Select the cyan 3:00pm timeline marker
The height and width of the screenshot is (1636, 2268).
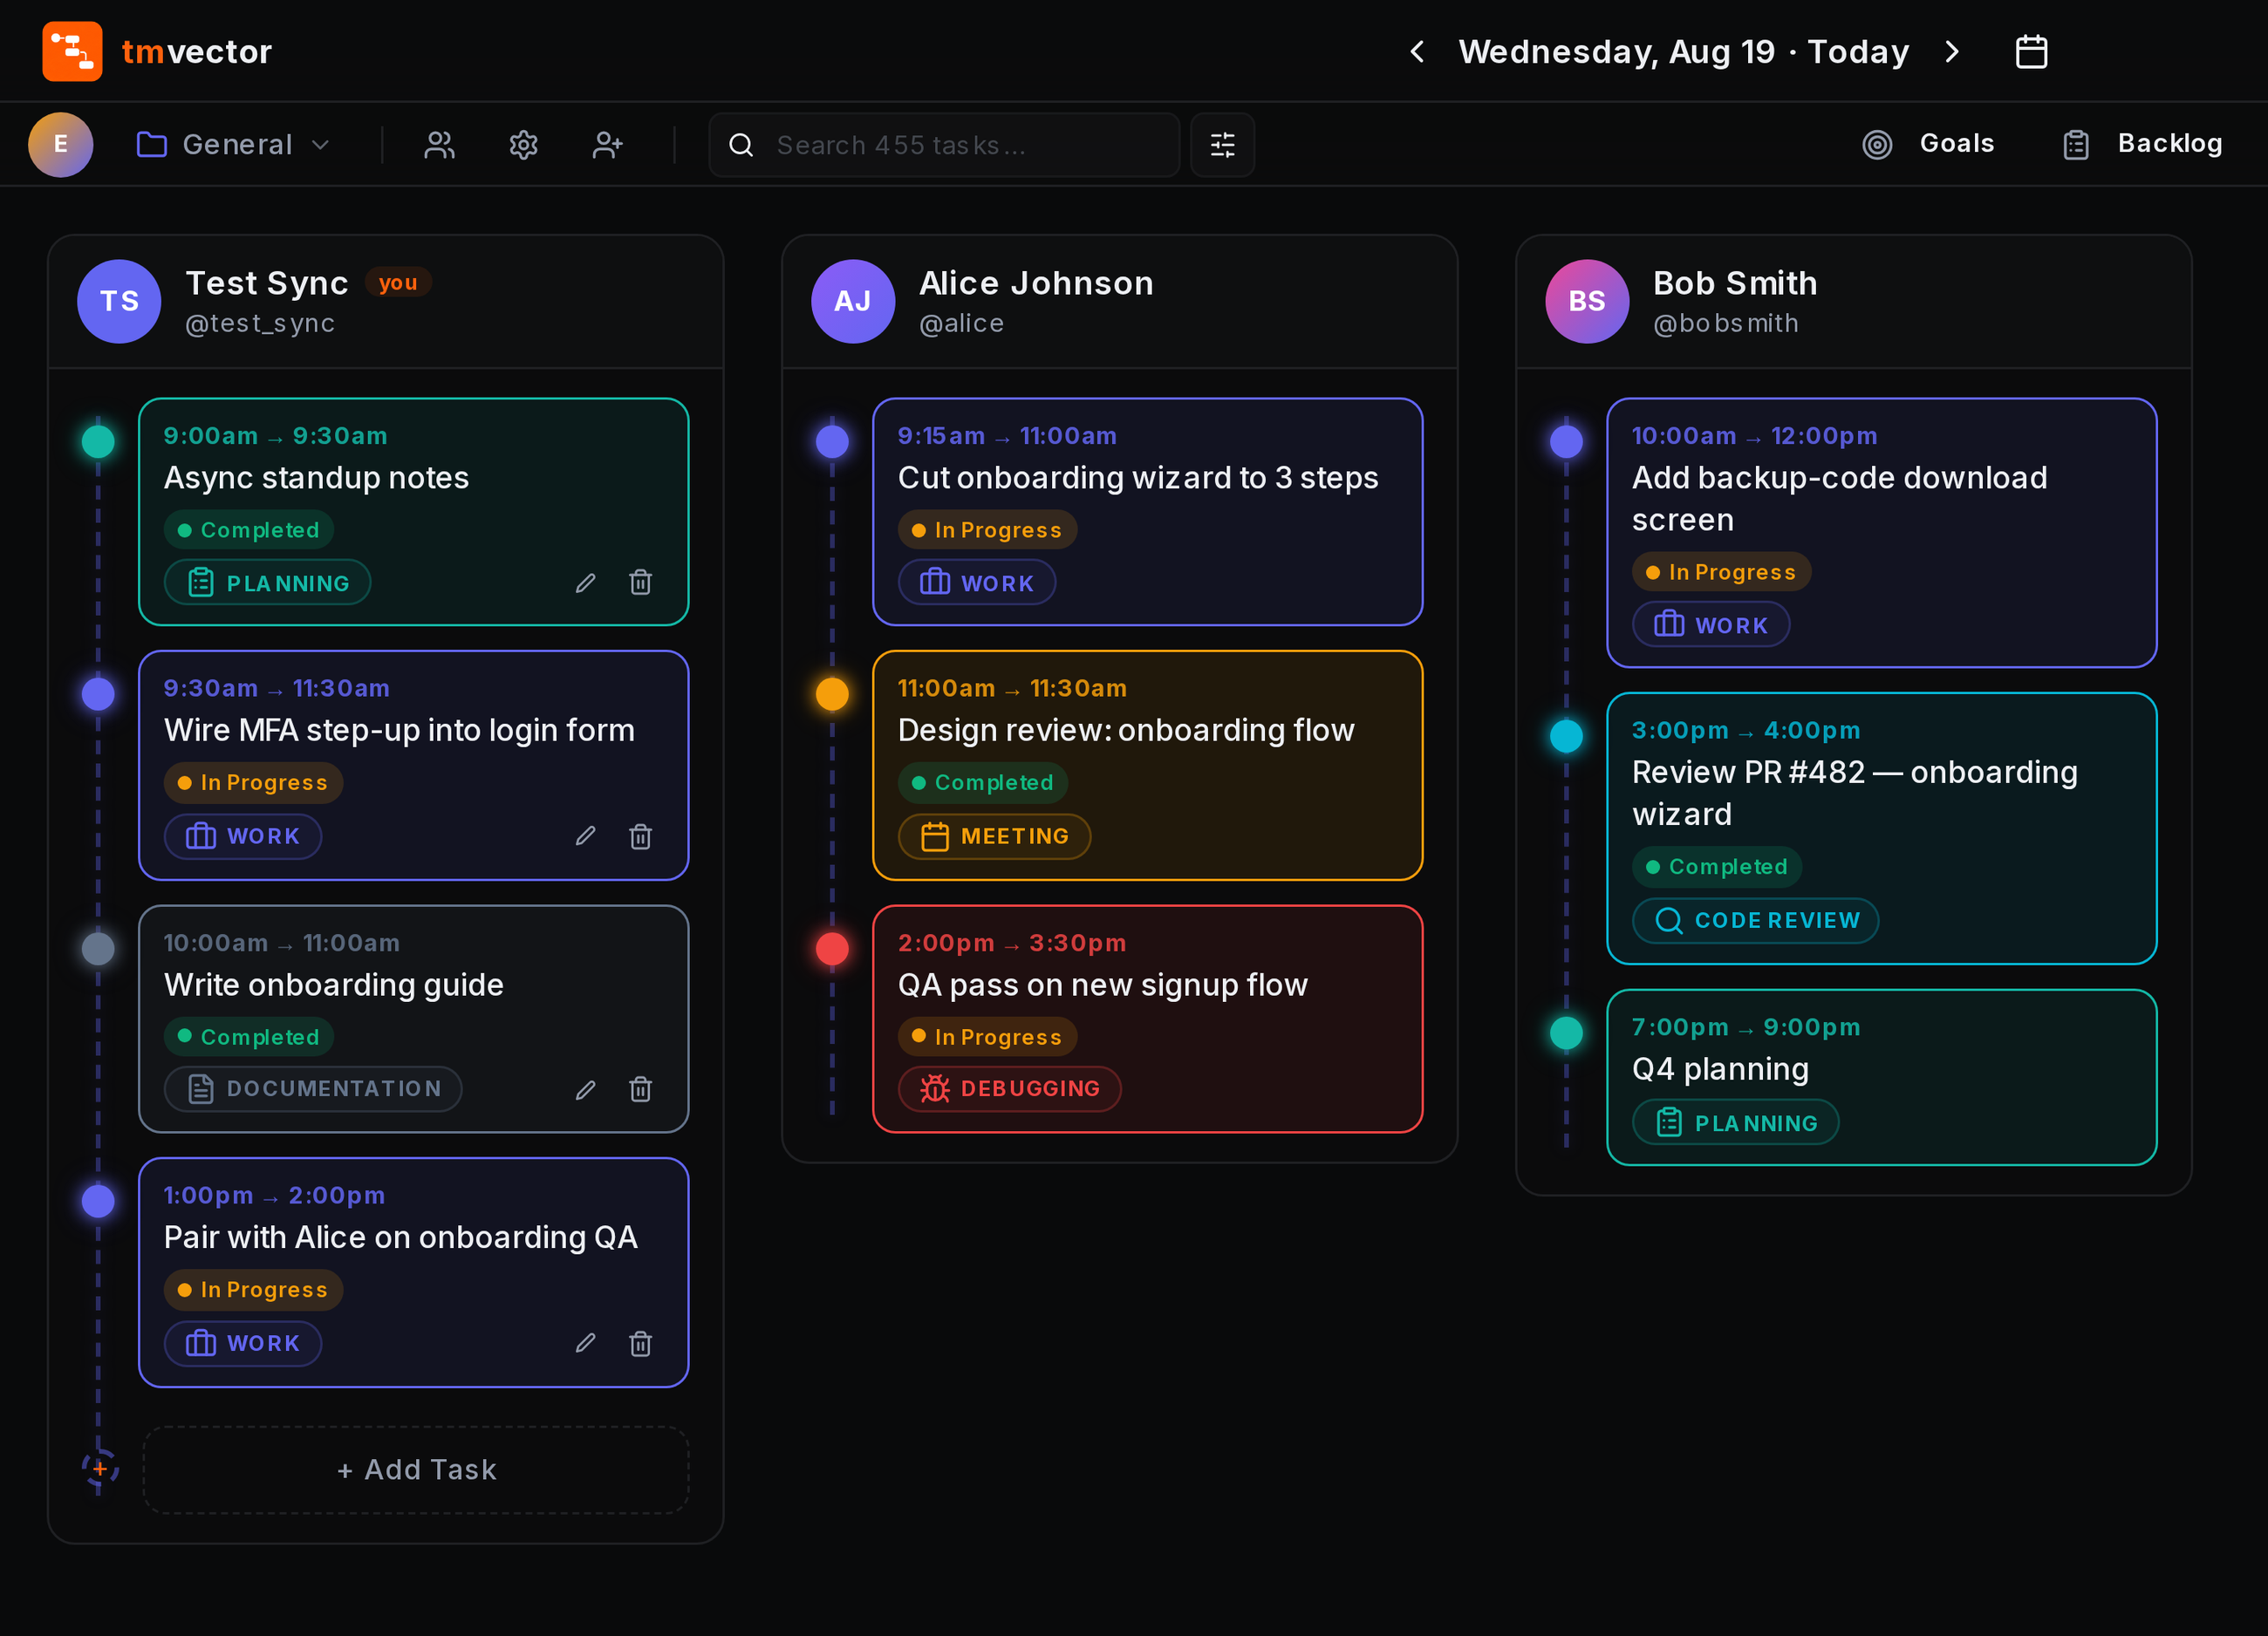1566,735
